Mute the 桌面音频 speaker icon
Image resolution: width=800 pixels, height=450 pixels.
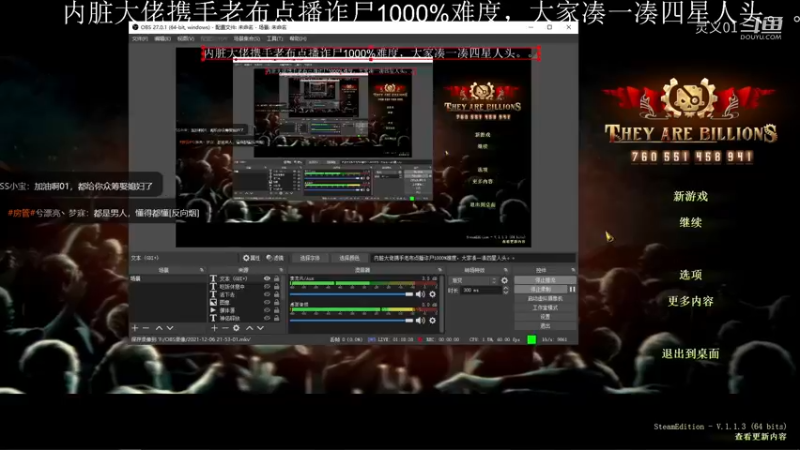pos(420,320)
